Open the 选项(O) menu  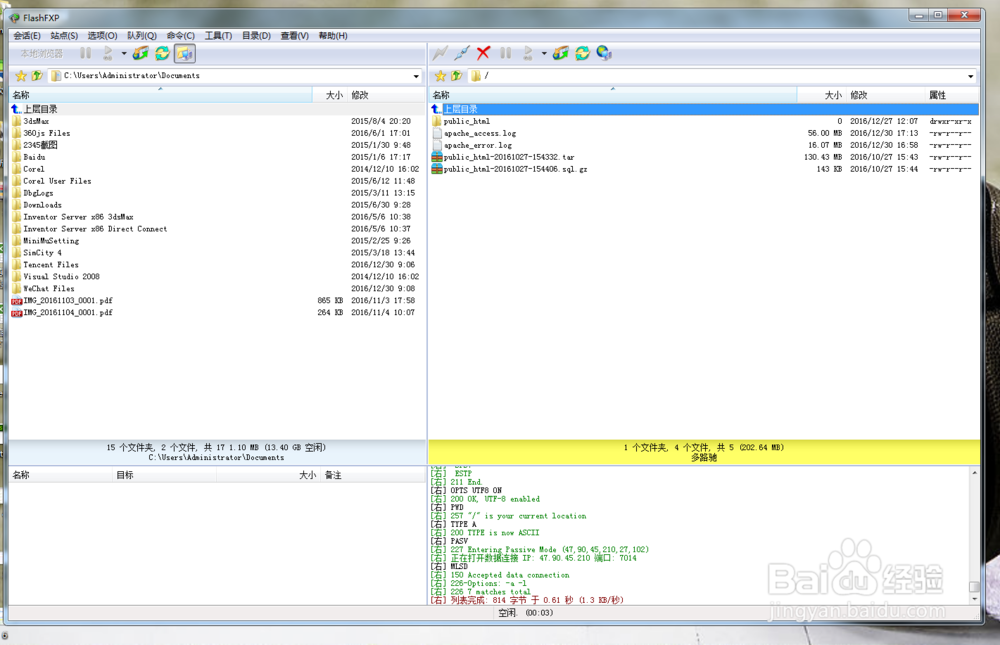click(x=102, y=36)
